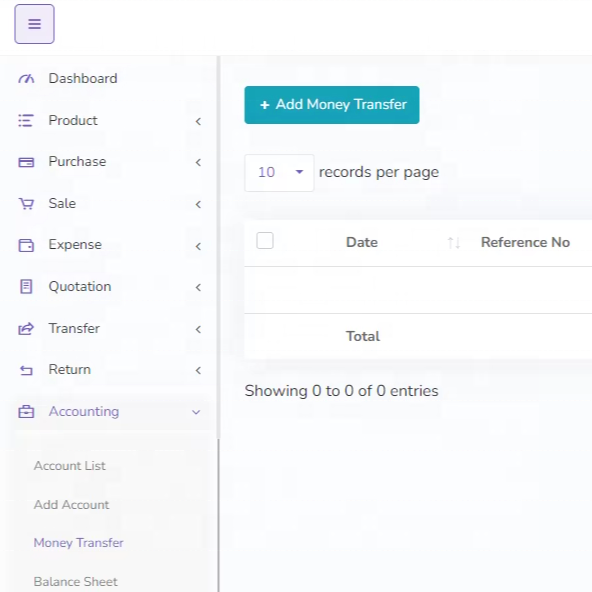Click the Add Money Transfer button

[332, 105]
